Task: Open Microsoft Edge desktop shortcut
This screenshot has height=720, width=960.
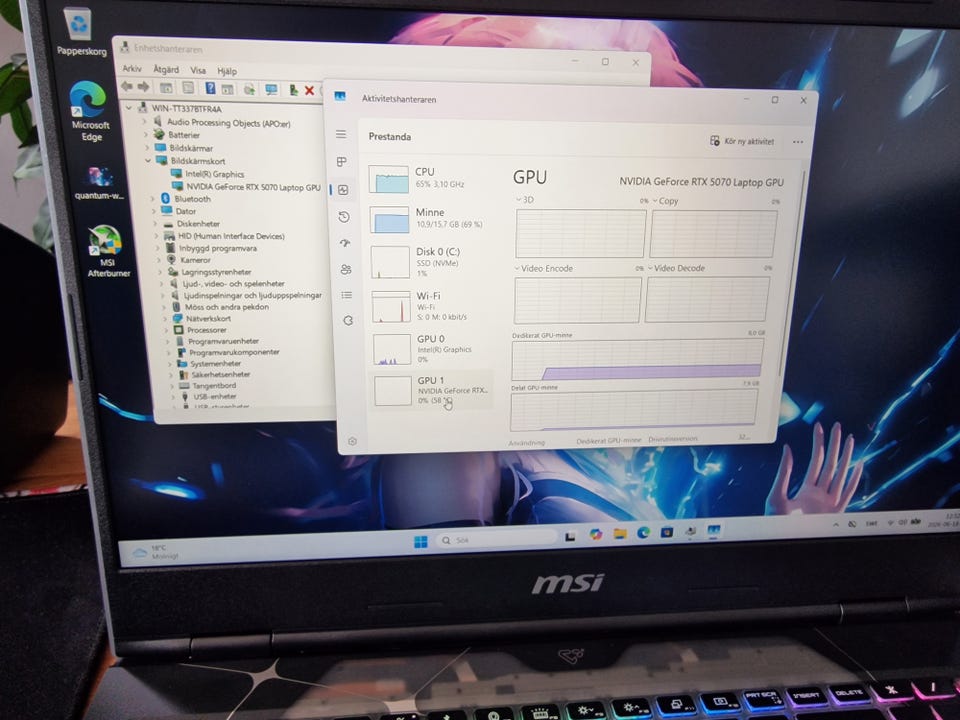Action: click(90, 111)
